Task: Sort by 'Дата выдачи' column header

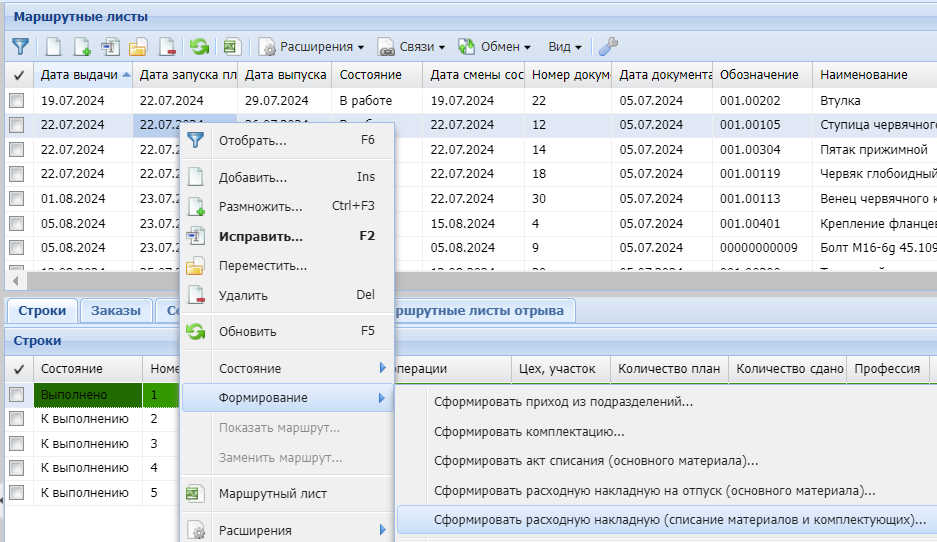Action: pos(79,75)
